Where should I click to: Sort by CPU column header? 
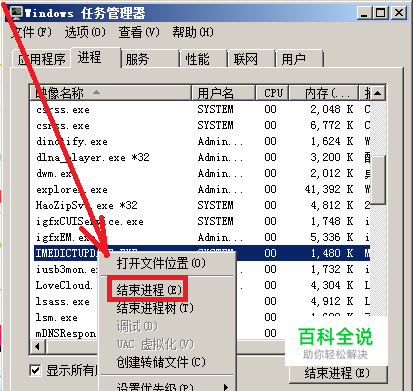tap(272, 93)
